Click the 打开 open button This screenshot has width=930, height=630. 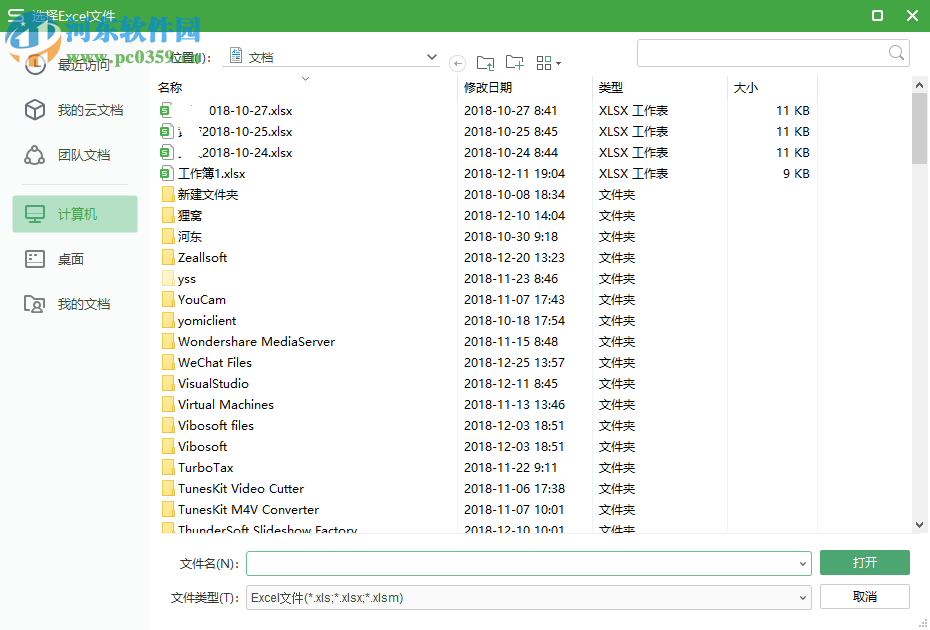tap(864, 563)
